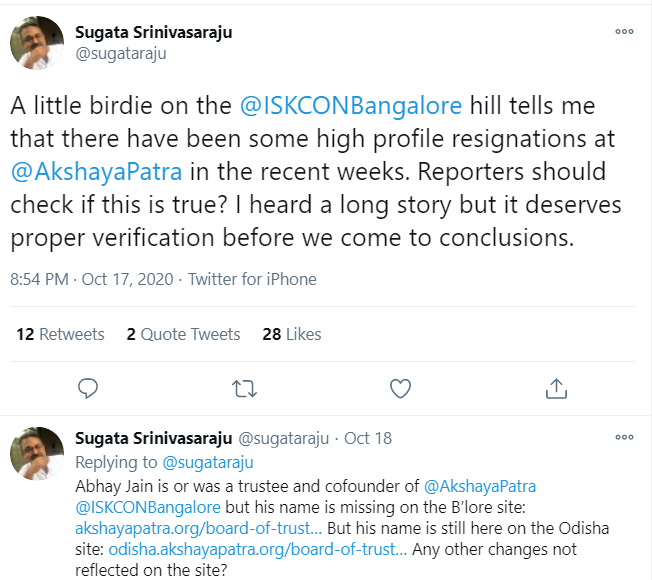Viewport: 652px width, 580px height.
Task: Open the three-dot more options menu
Action: coord(624,31)
